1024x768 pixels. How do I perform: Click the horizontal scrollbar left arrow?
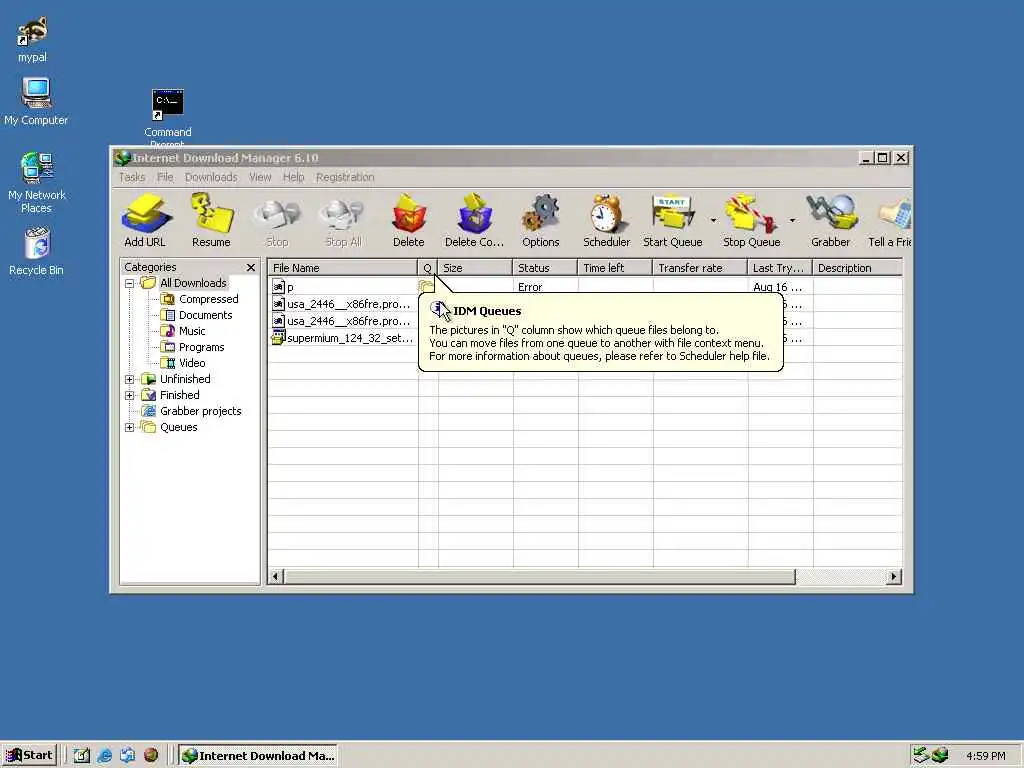(x=276, y=577)
